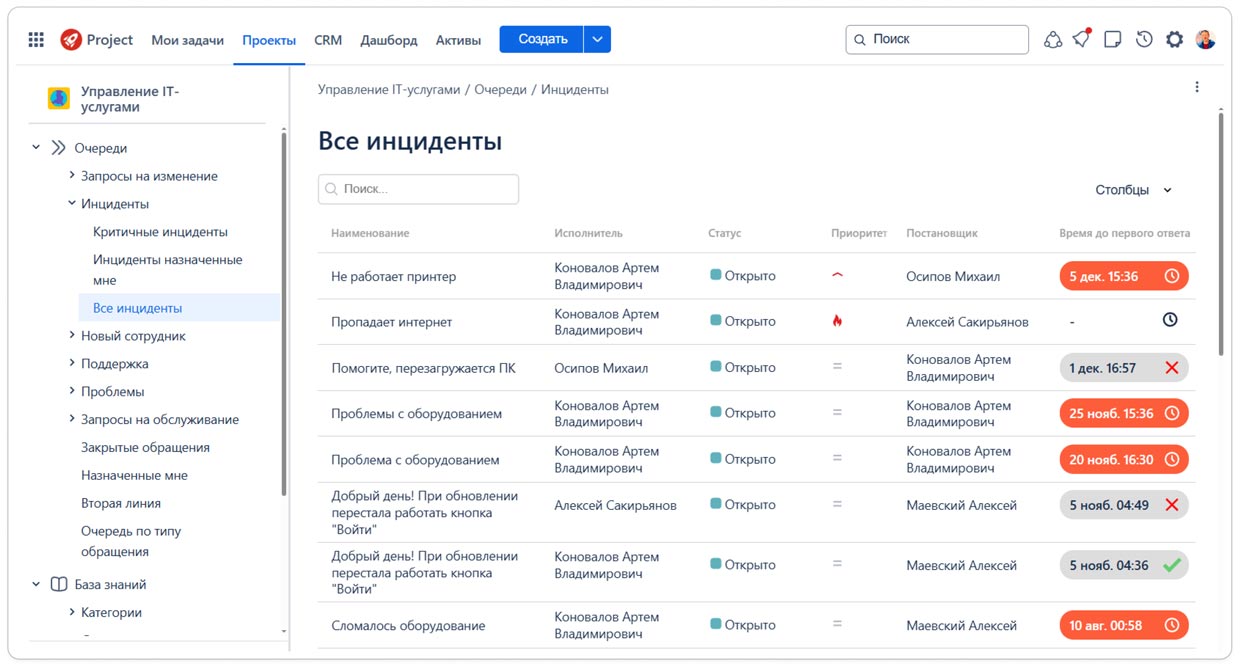This screenshot has height=667, width=1240.
Task: Open the notes icon in header
Action: point(1112,40)
